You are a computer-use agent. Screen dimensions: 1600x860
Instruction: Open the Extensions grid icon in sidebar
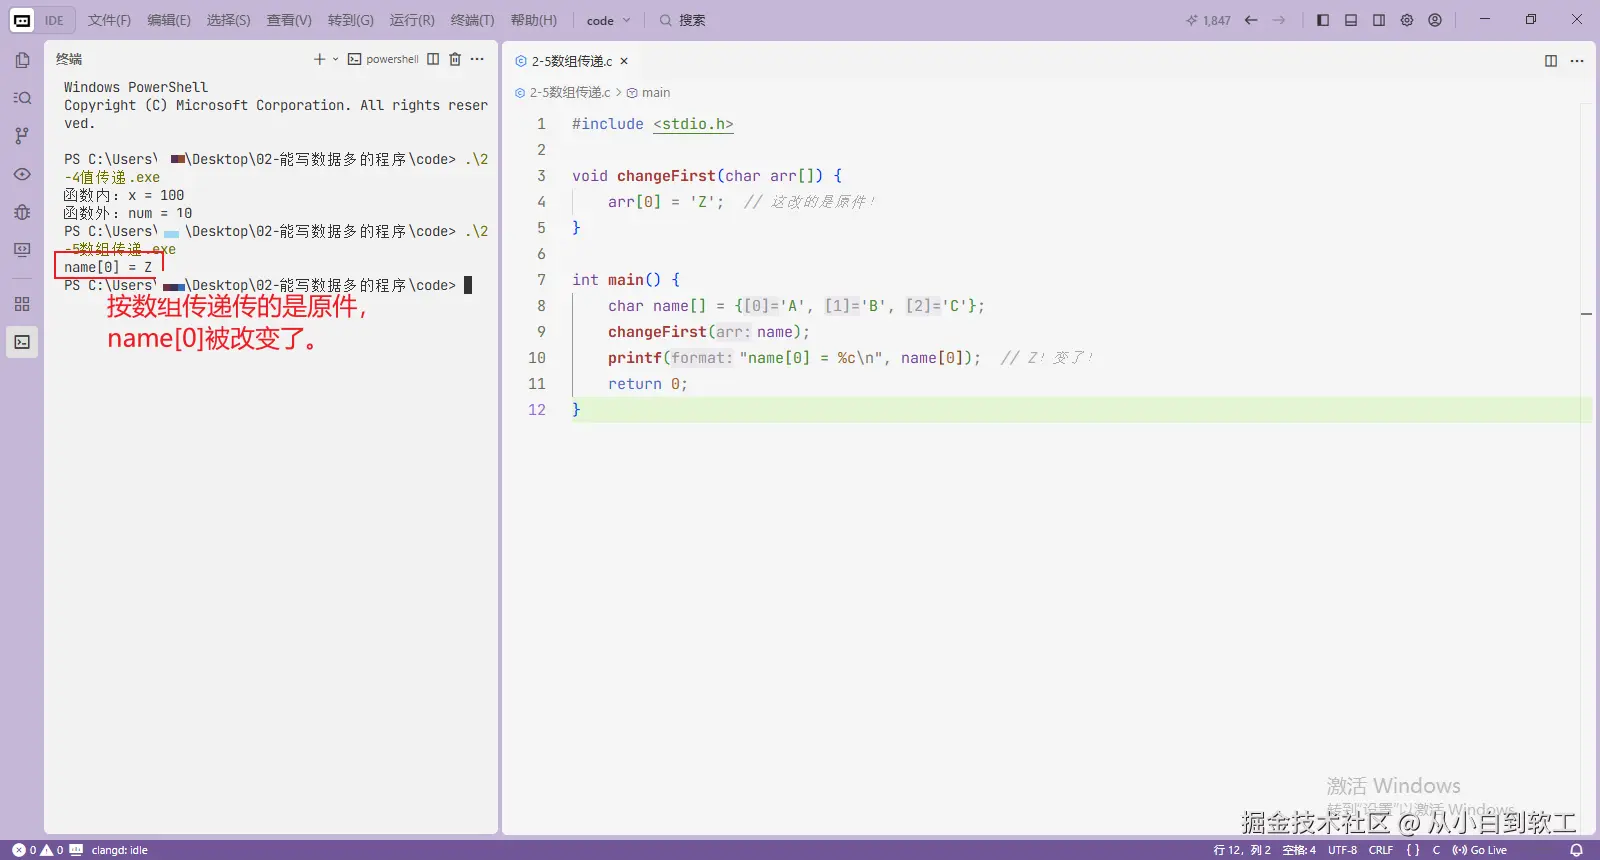pyautogui.click(x=22, y=304)
